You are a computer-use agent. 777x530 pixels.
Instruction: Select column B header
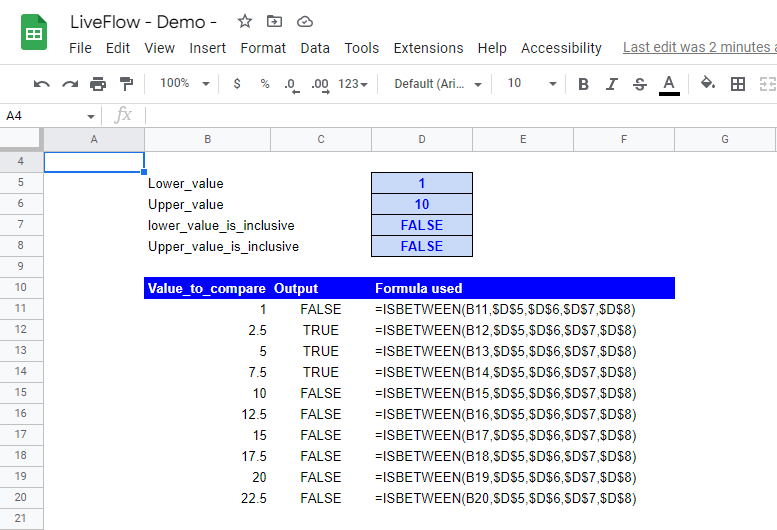click(x=208, y=139)
